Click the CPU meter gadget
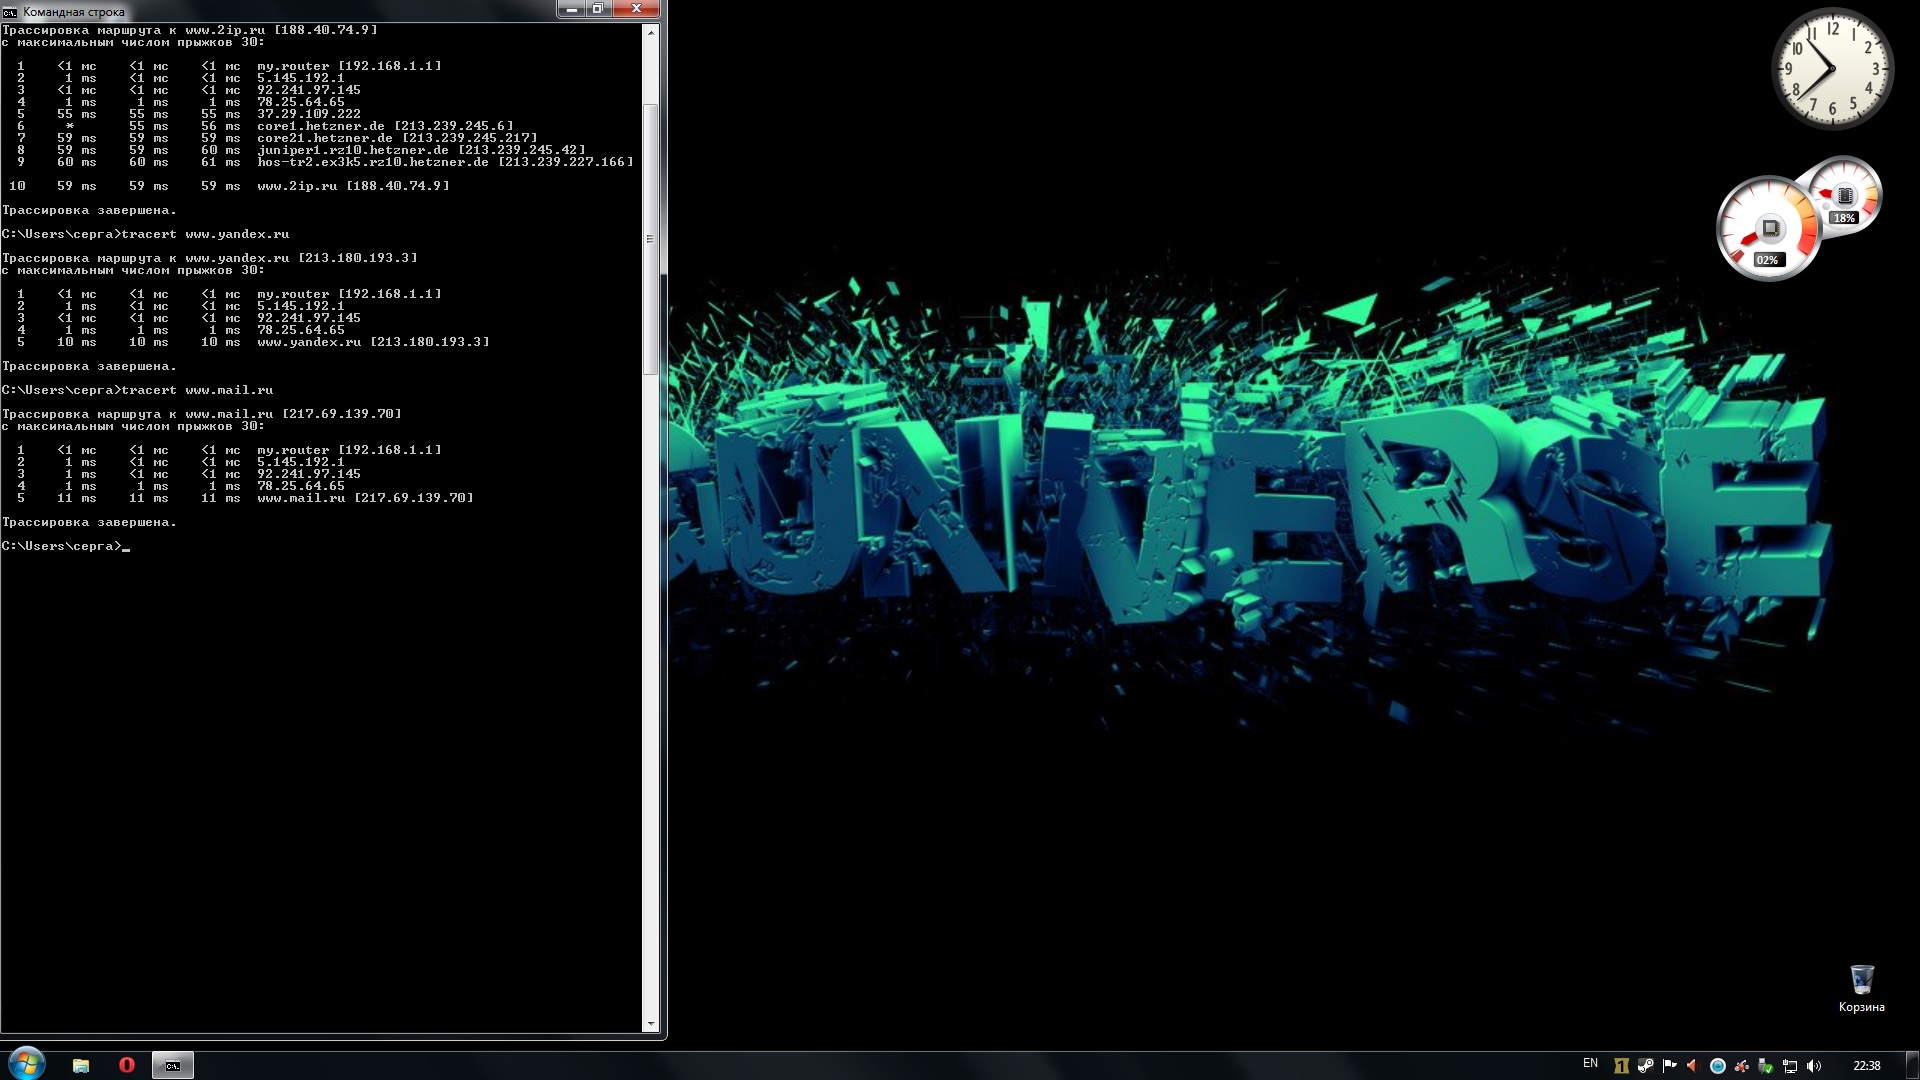This screenshot has width=1920, height=1080. click(x=1768, y=229)
